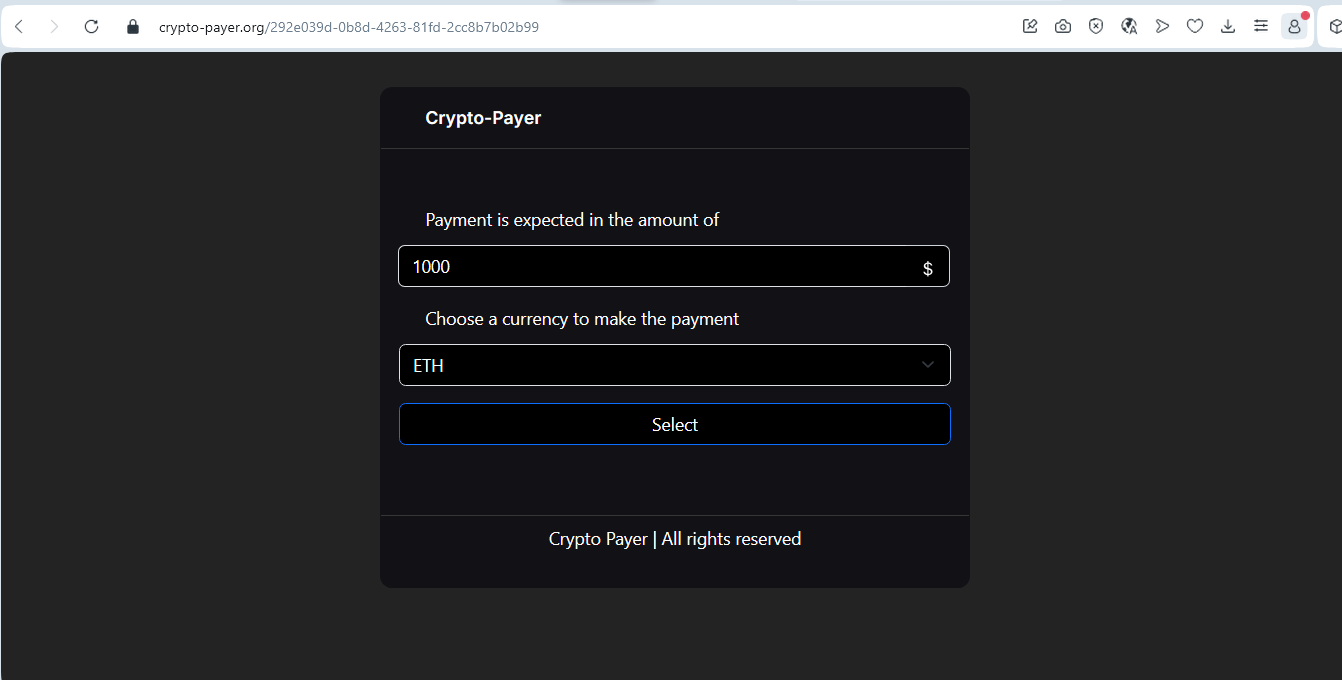
Task: Open the downloads arrow icon
Action: [x=1228, y=27]
